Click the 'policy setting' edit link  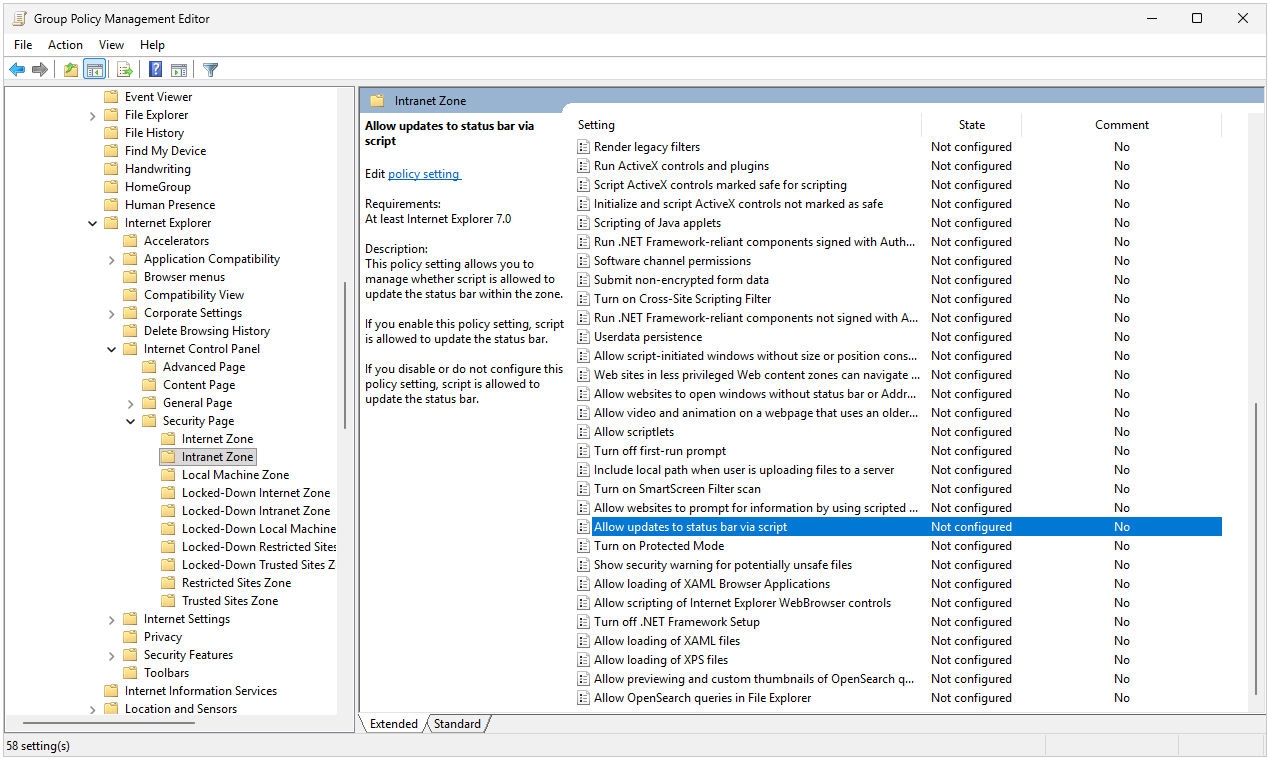[424, 173]
